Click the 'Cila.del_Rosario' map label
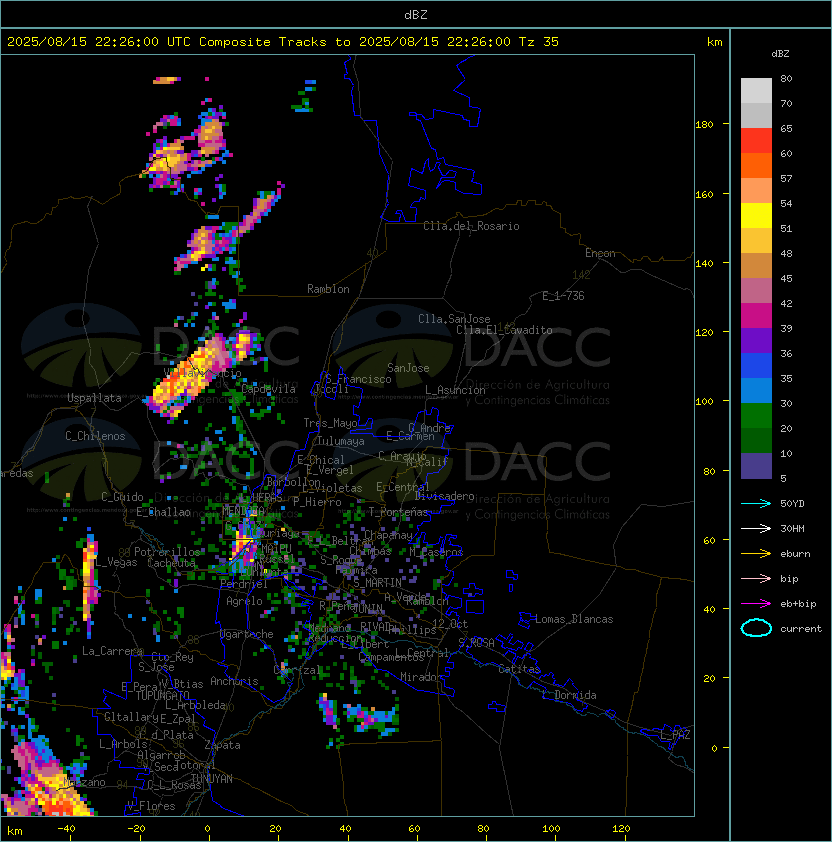The image size is (832, 842). coord(471,226)
